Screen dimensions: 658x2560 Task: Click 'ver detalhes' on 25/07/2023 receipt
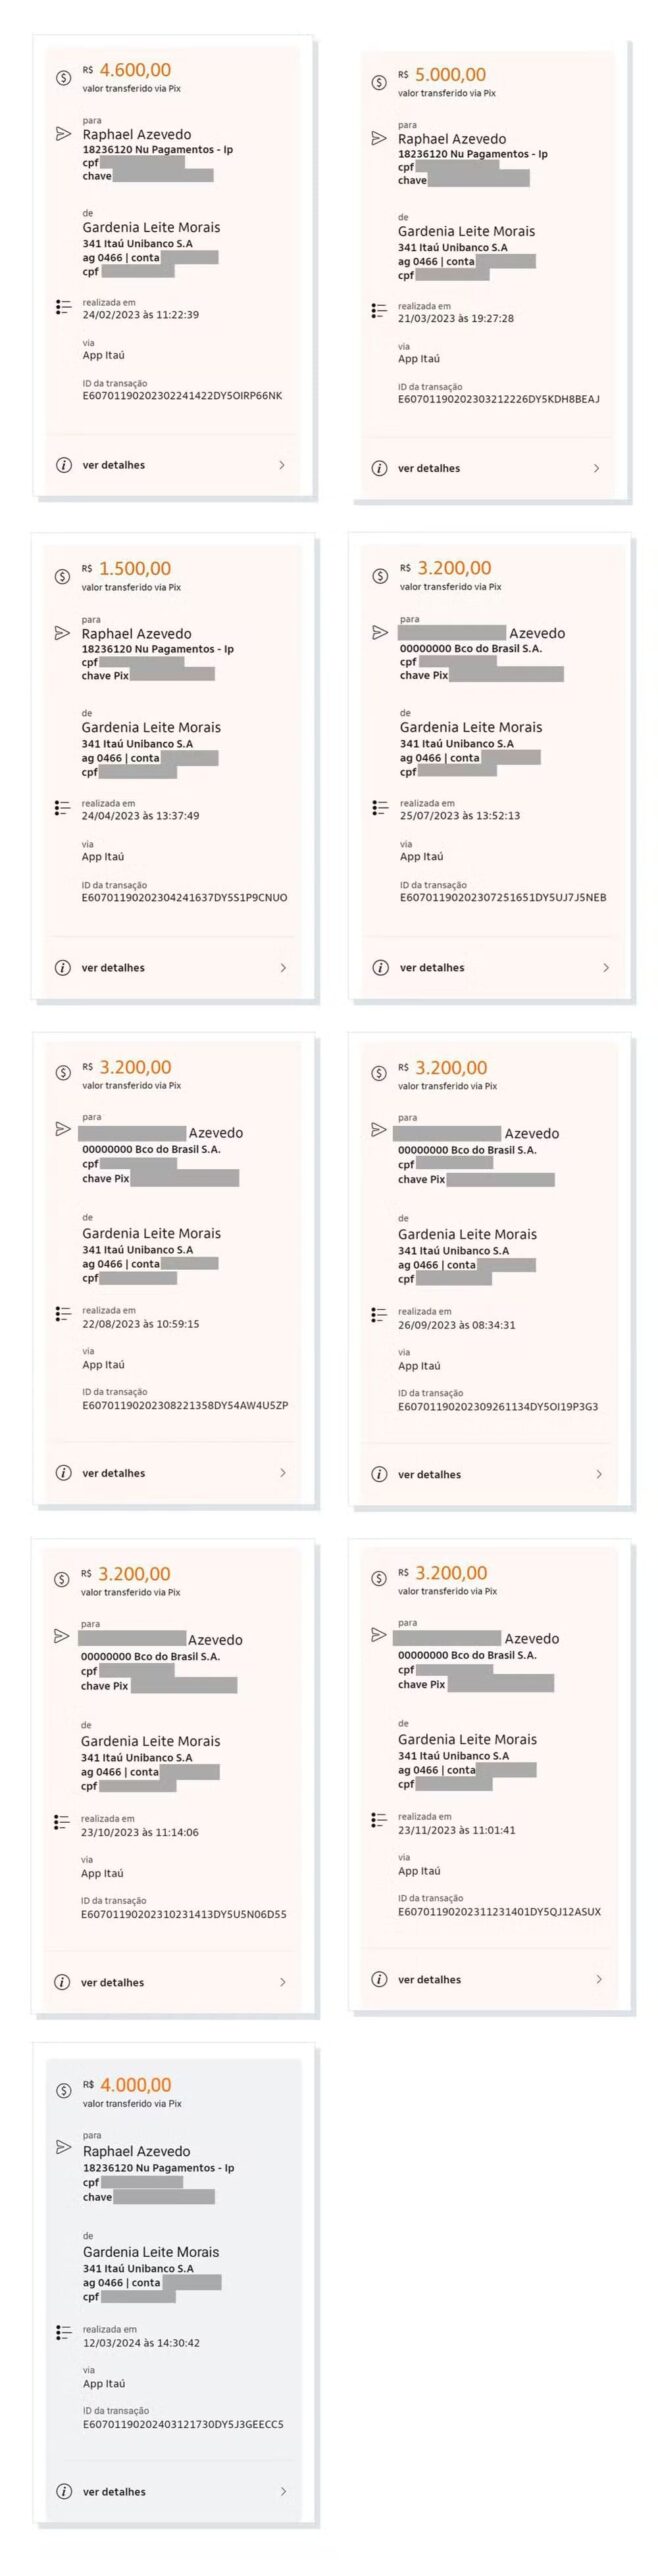click(432, 968)
